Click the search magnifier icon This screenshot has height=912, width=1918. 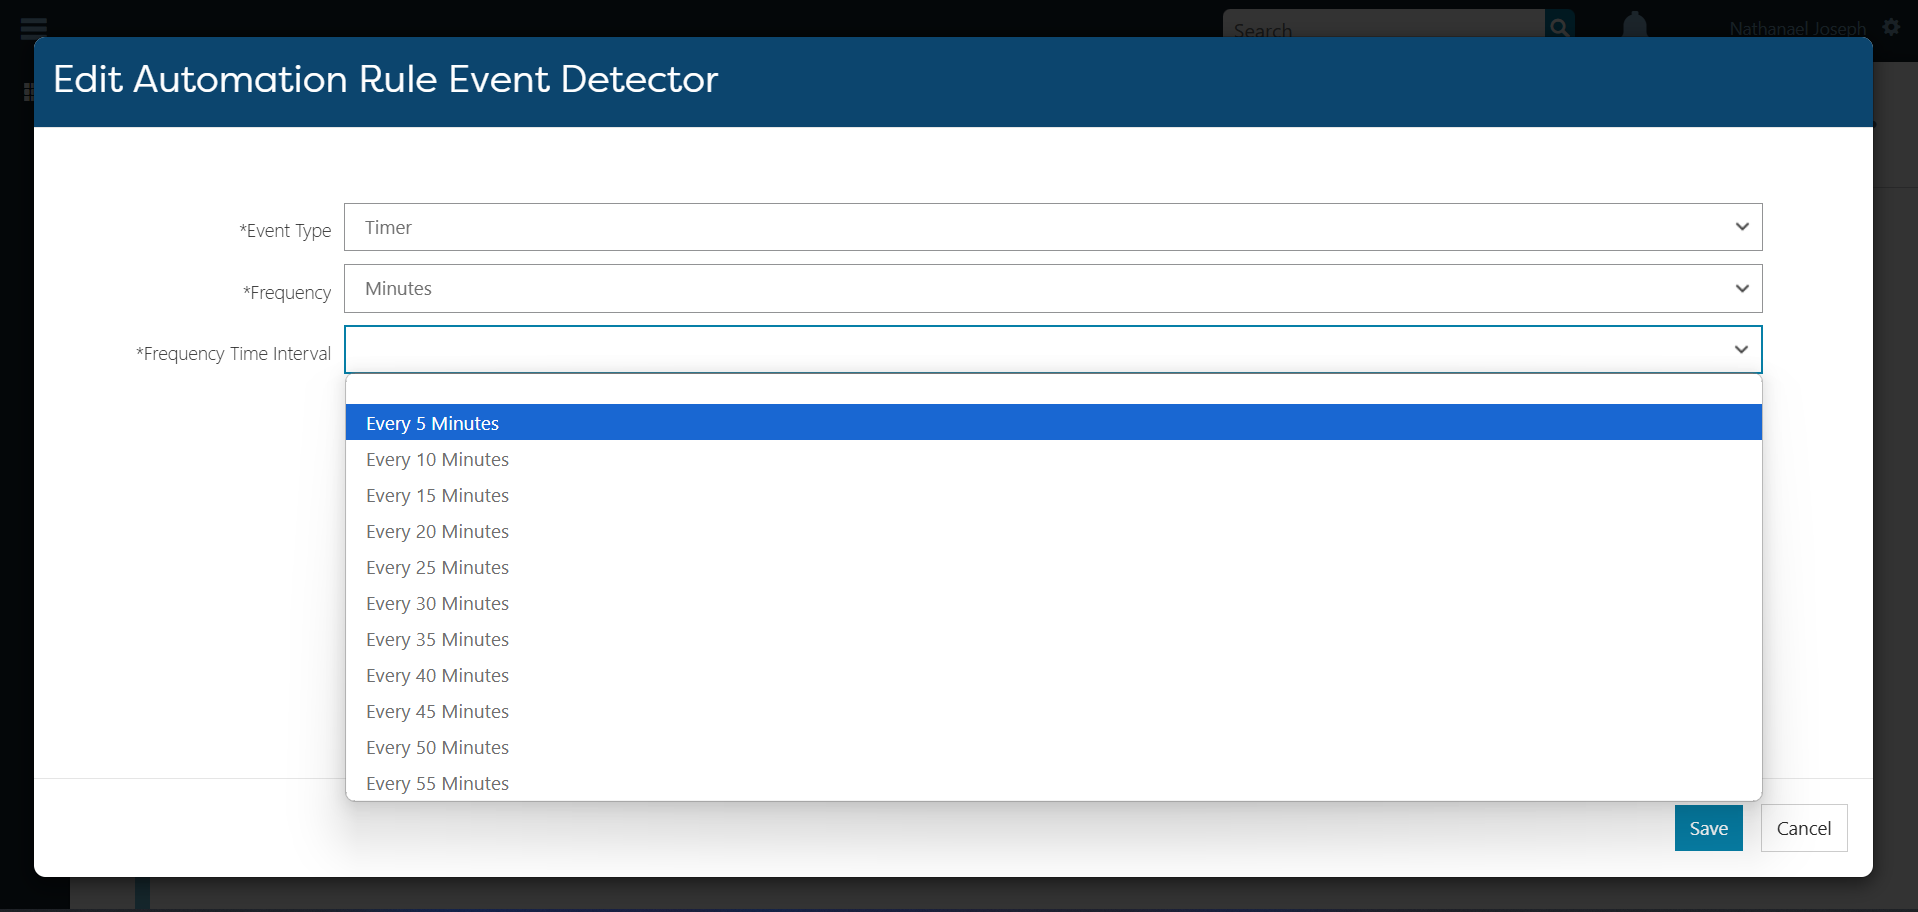click(1559, 27)
